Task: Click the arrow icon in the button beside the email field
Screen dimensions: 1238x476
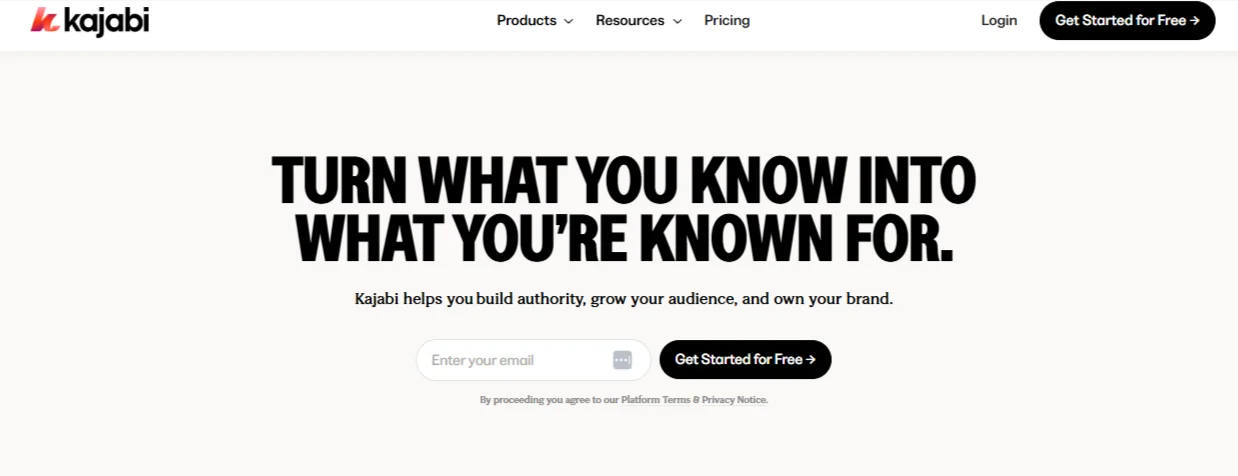Action: click(x=811, y=360)
